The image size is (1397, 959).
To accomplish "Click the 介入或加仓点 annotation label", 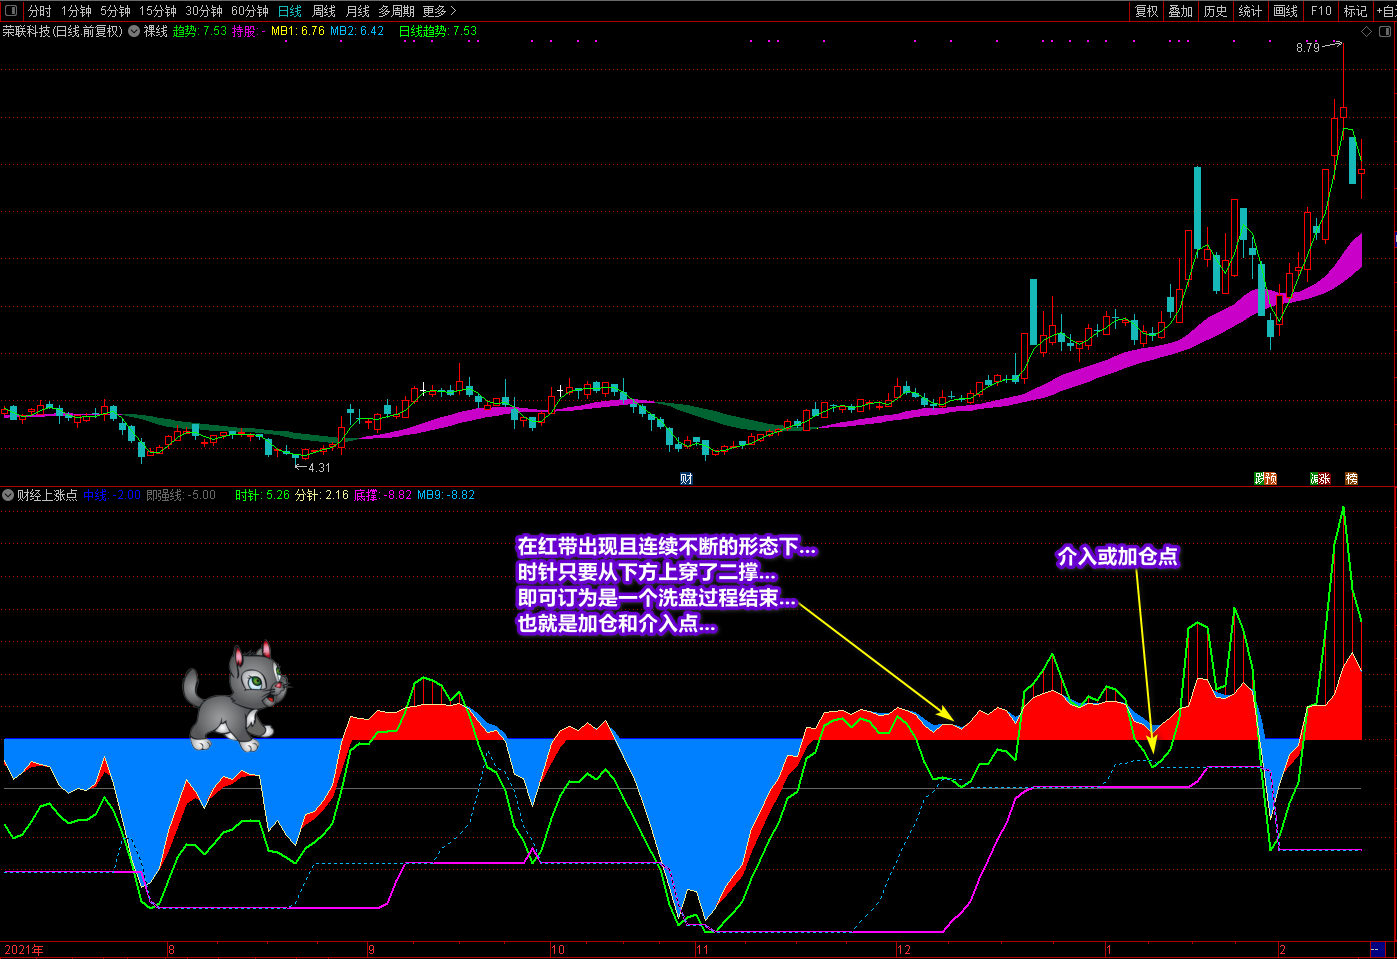I will (1117, 557).
